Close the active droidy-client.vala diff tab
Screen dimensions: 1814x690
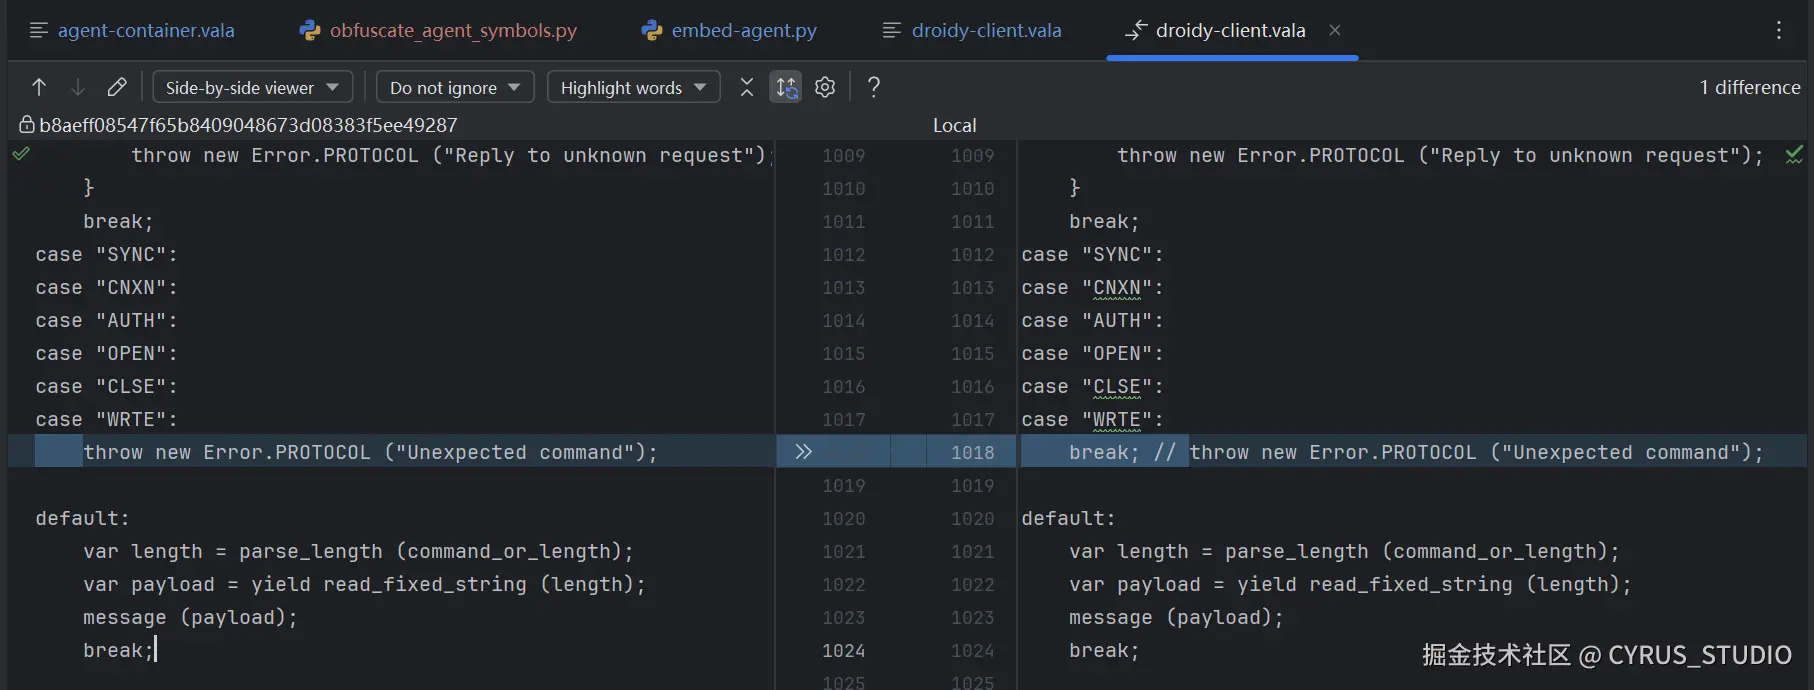(x=1335, y=30)
